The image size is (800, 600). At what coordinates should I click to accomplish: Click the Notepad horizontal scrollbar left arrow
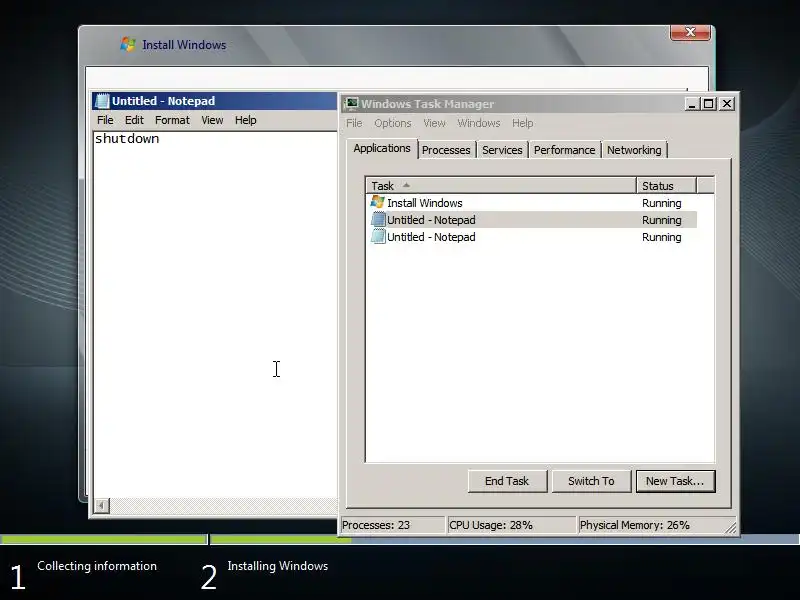click(102, 506)
